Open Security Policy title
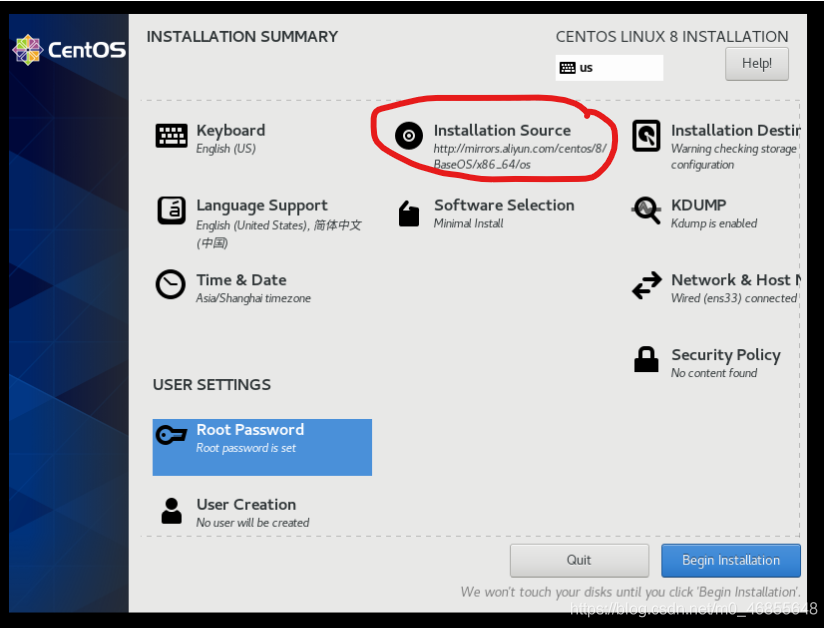The width and height of the screenshot is (828, 628). click(726, 355)
